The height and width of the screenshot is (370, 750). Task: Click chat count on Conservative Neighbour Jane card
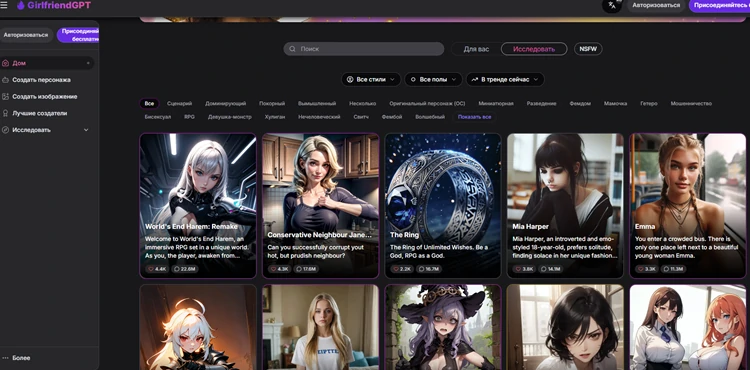(307, 269)
